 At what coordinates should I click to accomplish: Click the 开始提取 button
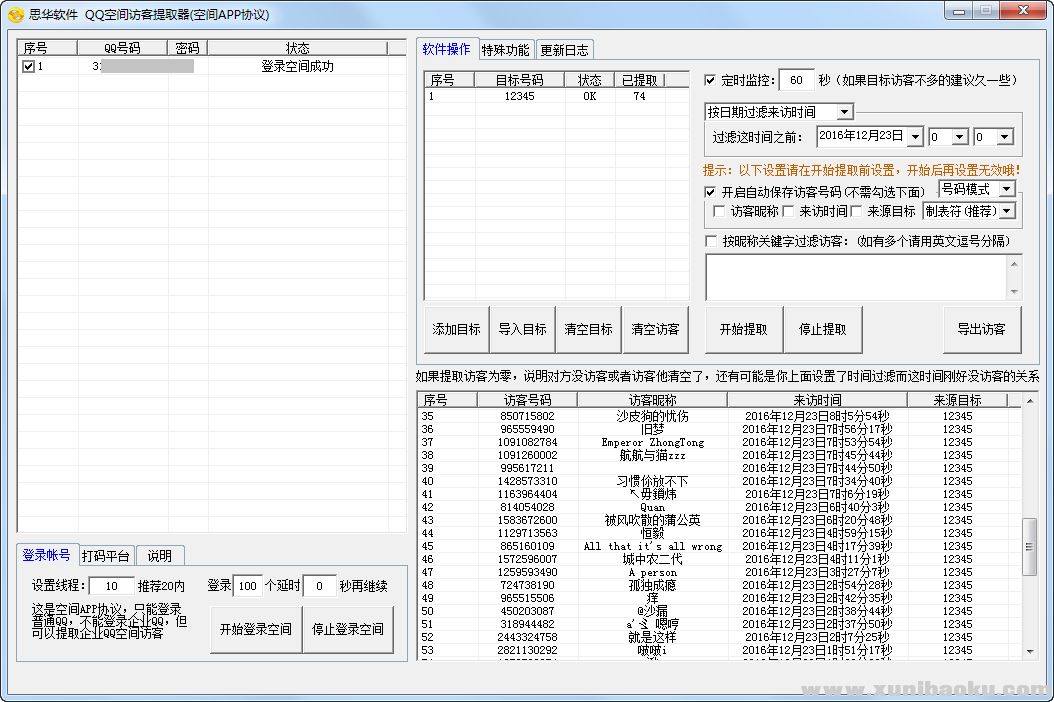click(x=744, y=329)
